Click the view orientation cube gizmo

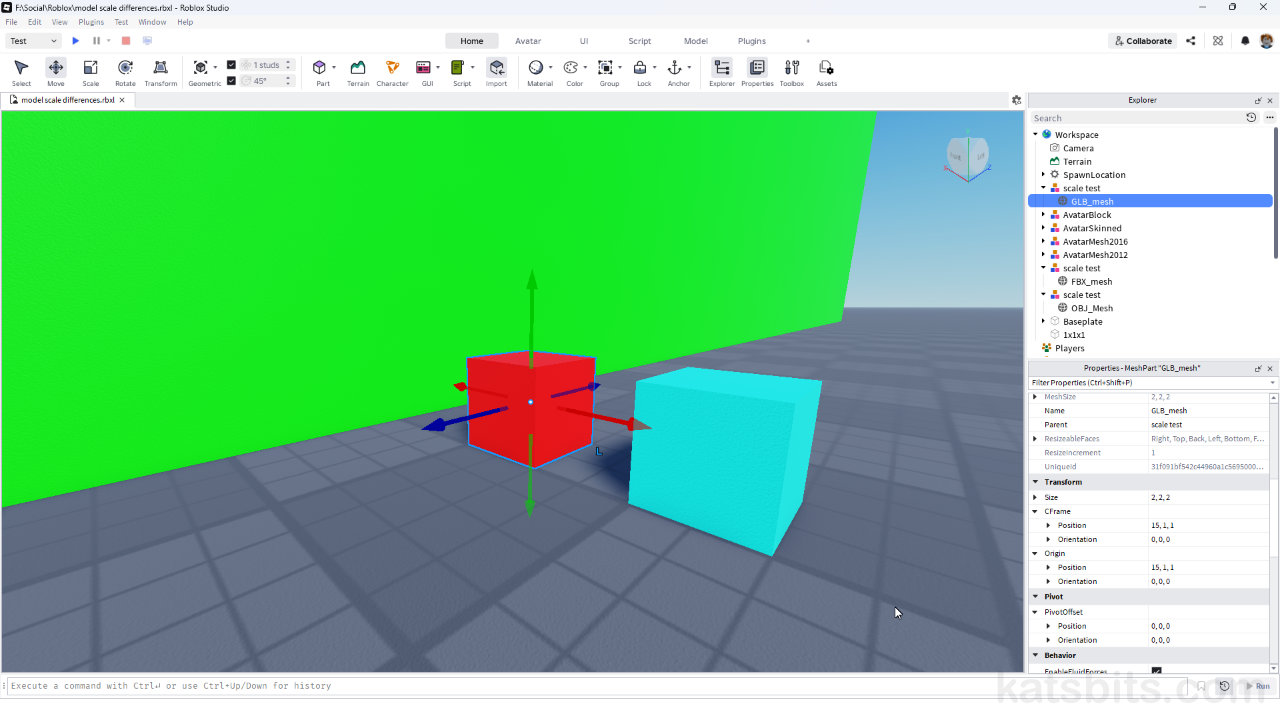(x=967, y=157)
